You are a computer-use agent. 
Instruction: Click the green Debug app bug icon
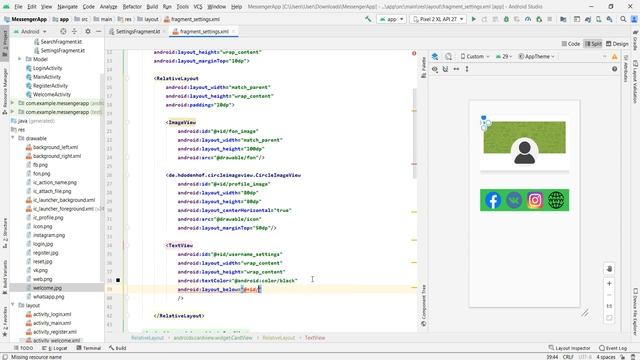(506, 19)
